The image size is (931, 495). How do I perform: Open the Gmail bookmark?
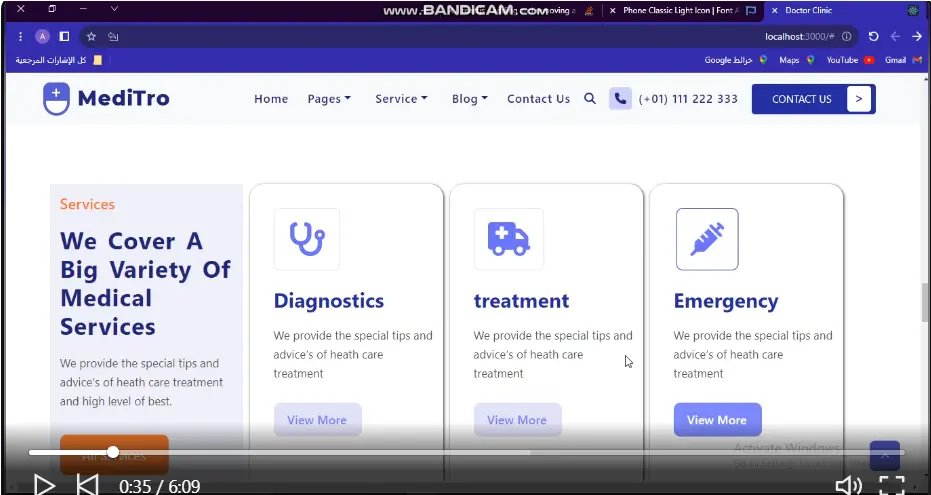[903, 60]
